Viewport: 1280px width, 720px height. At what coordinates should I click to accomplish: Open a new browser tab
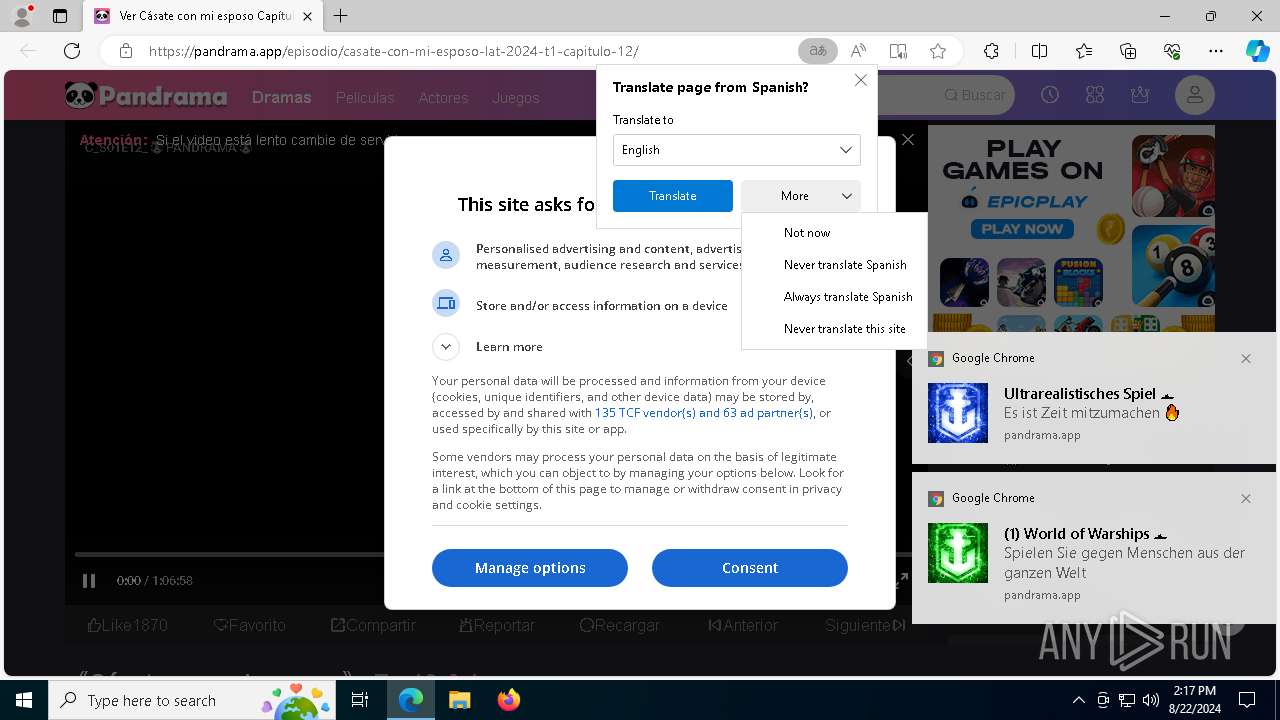coord(341,16)
